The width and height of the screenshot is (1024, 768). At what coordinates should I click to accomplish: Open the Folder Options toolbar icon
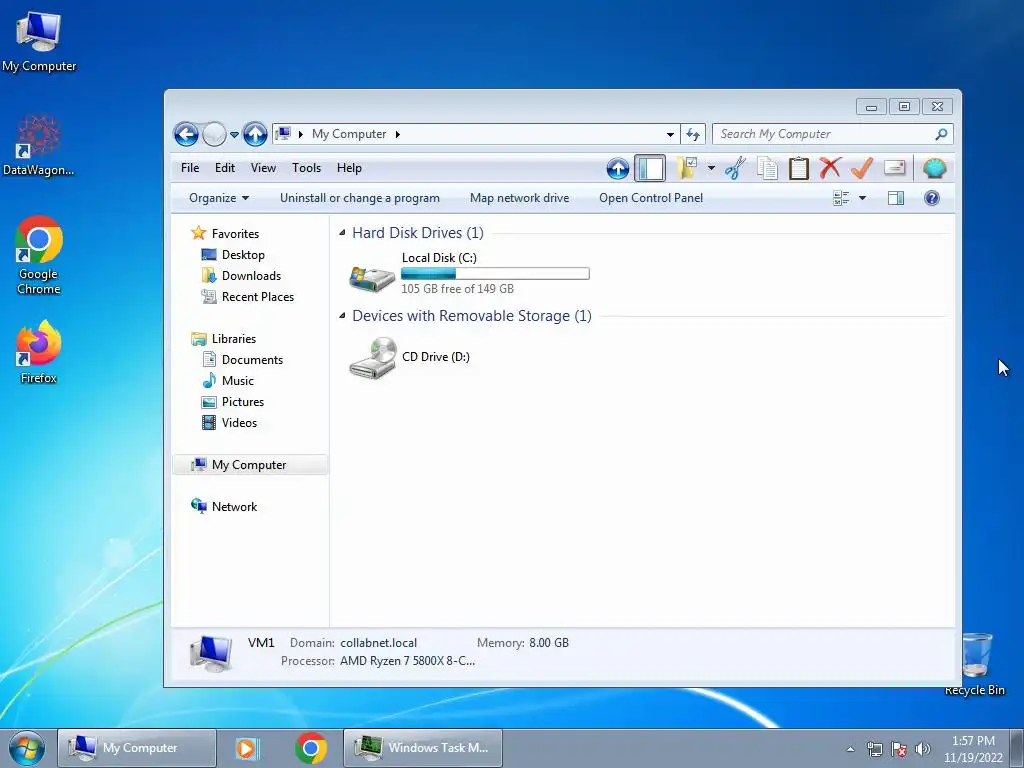tap(686, 168)
